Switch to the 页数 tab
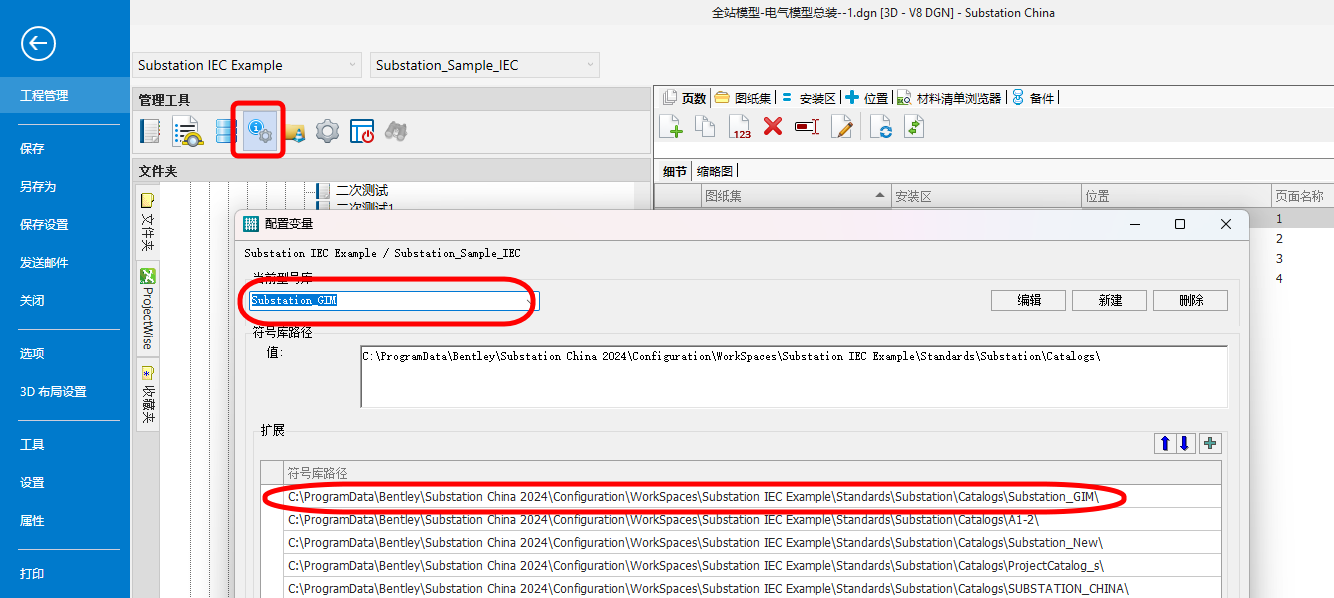This screenshot has width=1334, height=598. (x=685, y=98)
